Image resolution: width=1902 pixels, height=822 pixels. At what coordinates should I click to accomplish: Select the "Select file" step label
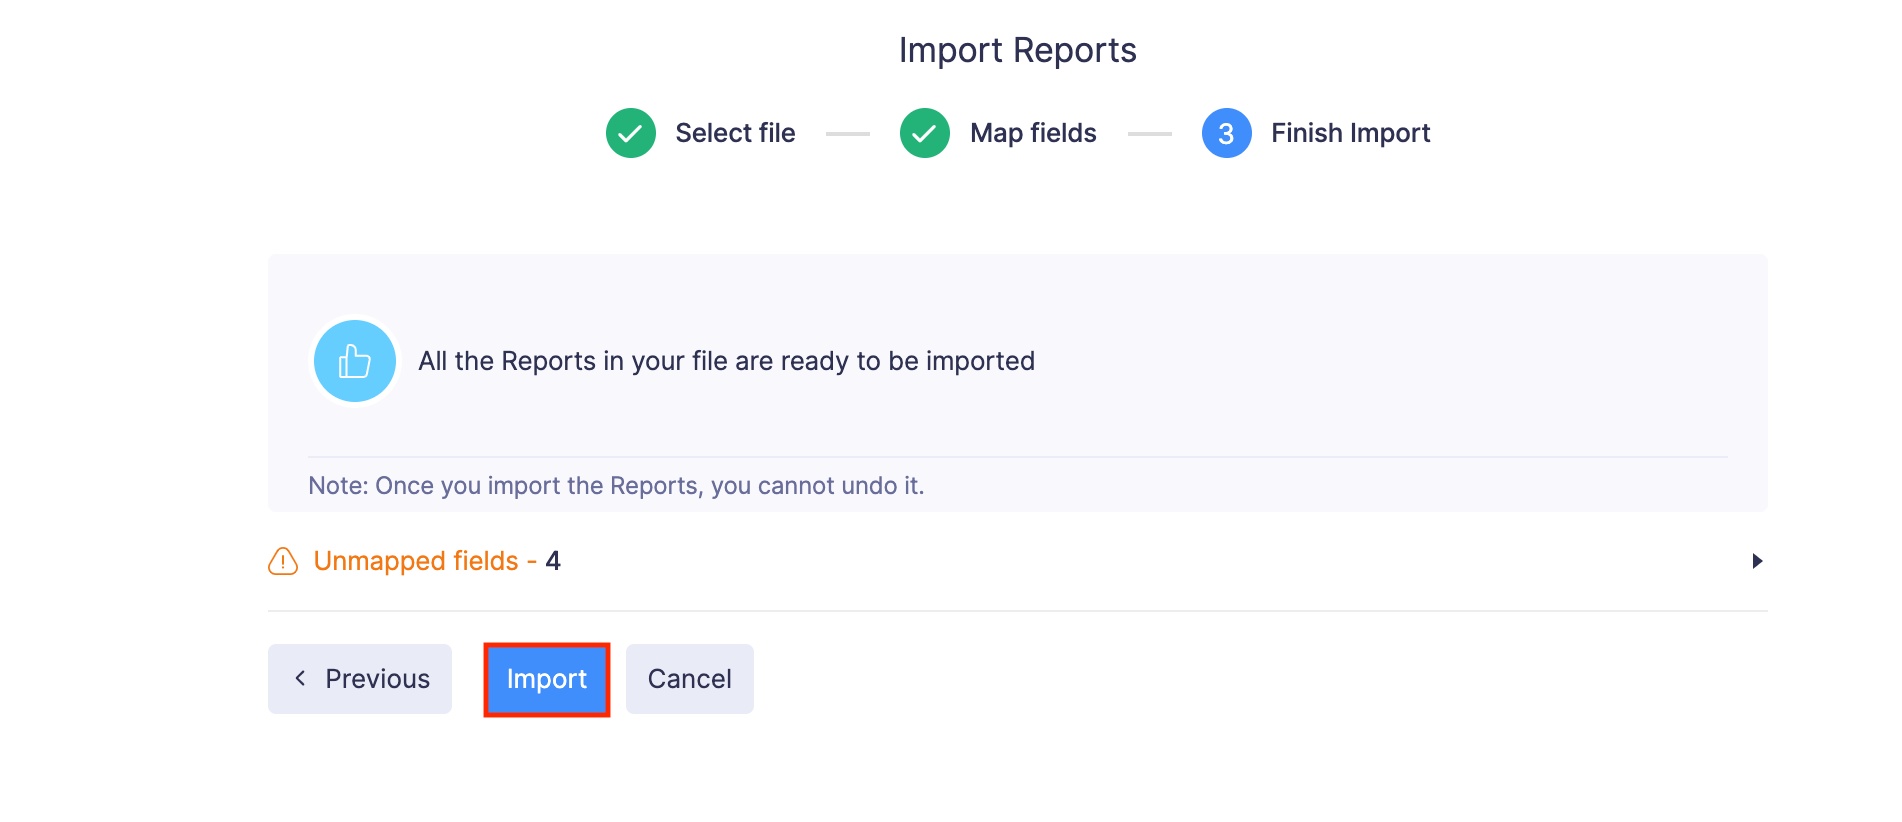(x=735, y=132)
